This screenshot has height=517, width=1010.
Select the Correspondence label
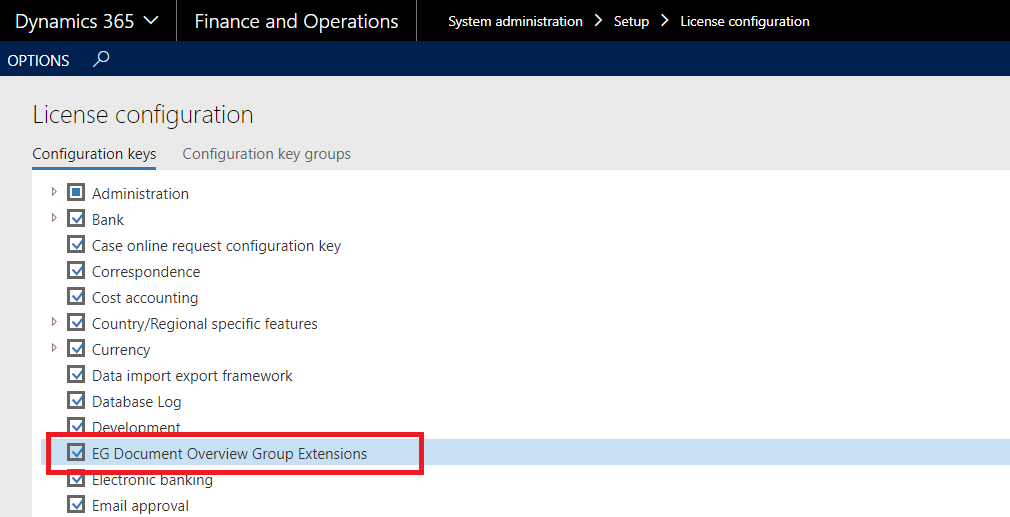pyautogui.click(x=146, y=272)
